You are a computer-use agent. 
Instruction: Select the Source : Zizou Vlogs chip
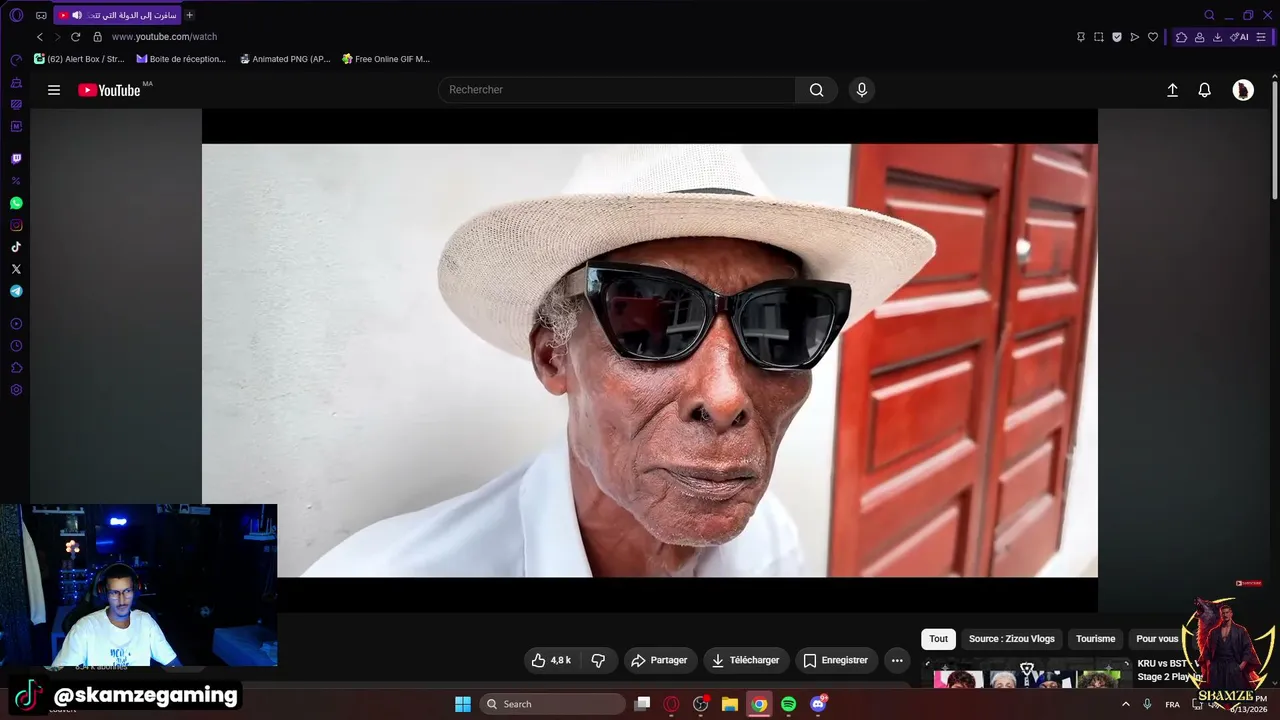(x=1011, y=639)
